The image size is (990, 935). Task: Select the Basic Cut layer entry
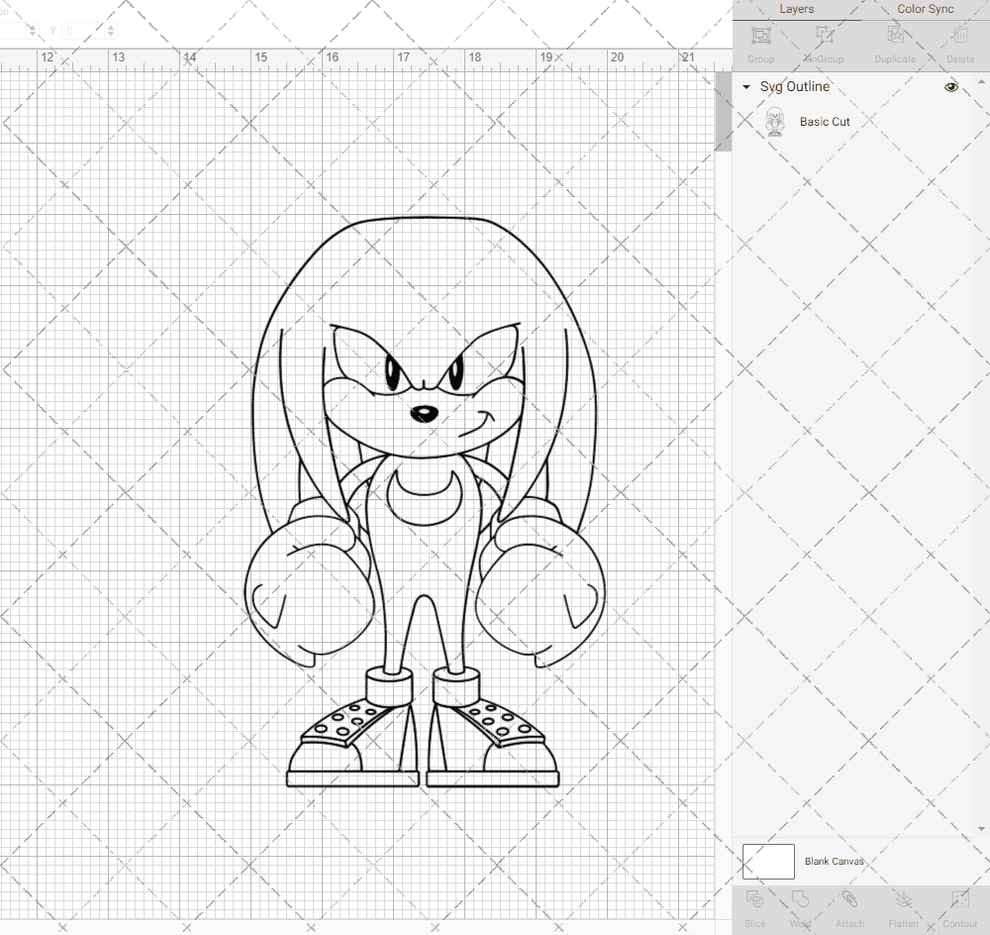tap(825, 121)
